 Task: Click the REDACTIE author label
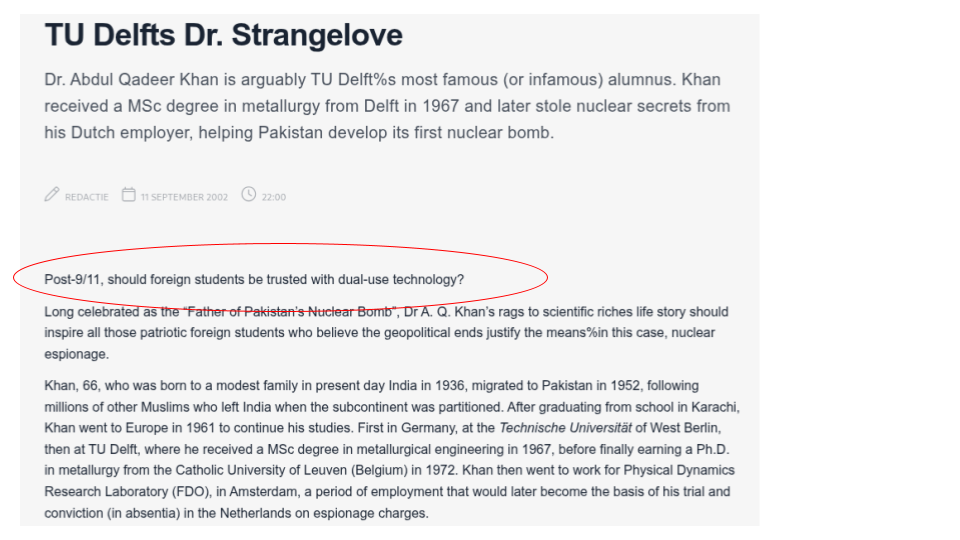[87, 197]
